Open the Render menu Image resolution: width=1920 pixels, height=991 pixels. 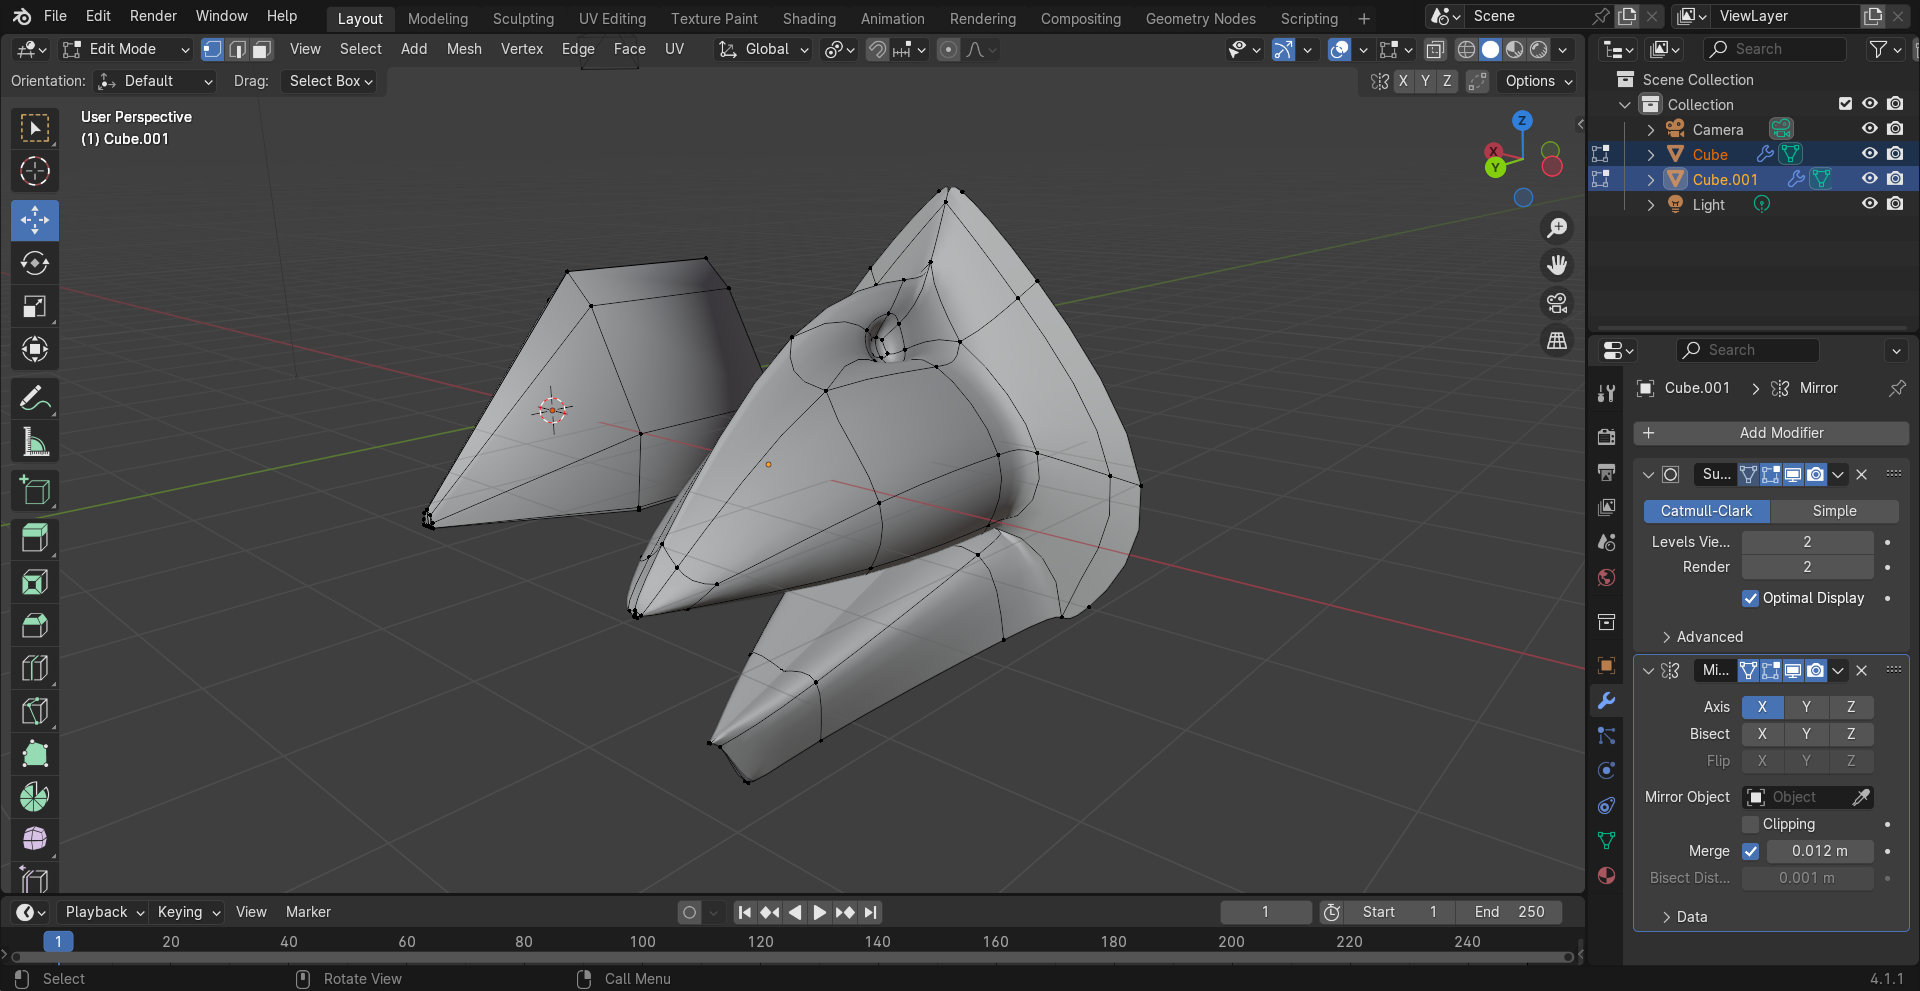[x=153, y=16]
